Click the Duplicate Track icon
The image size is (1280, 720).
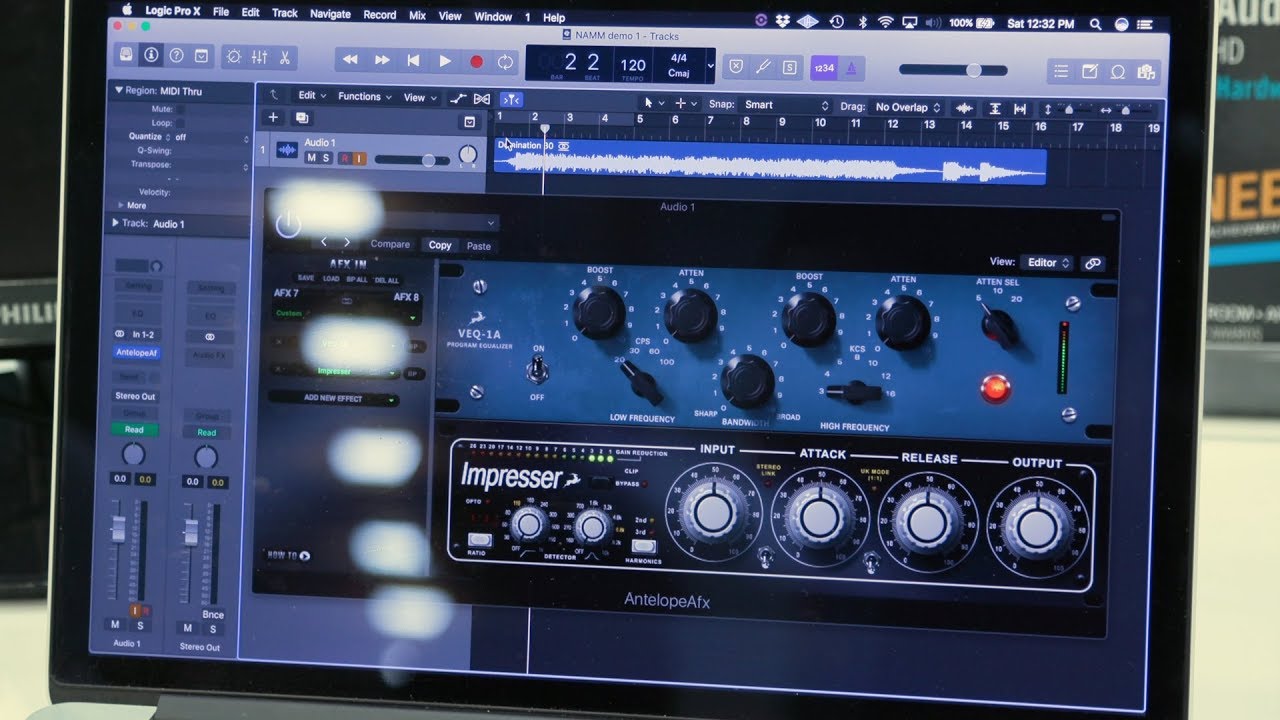coord(301,118)
